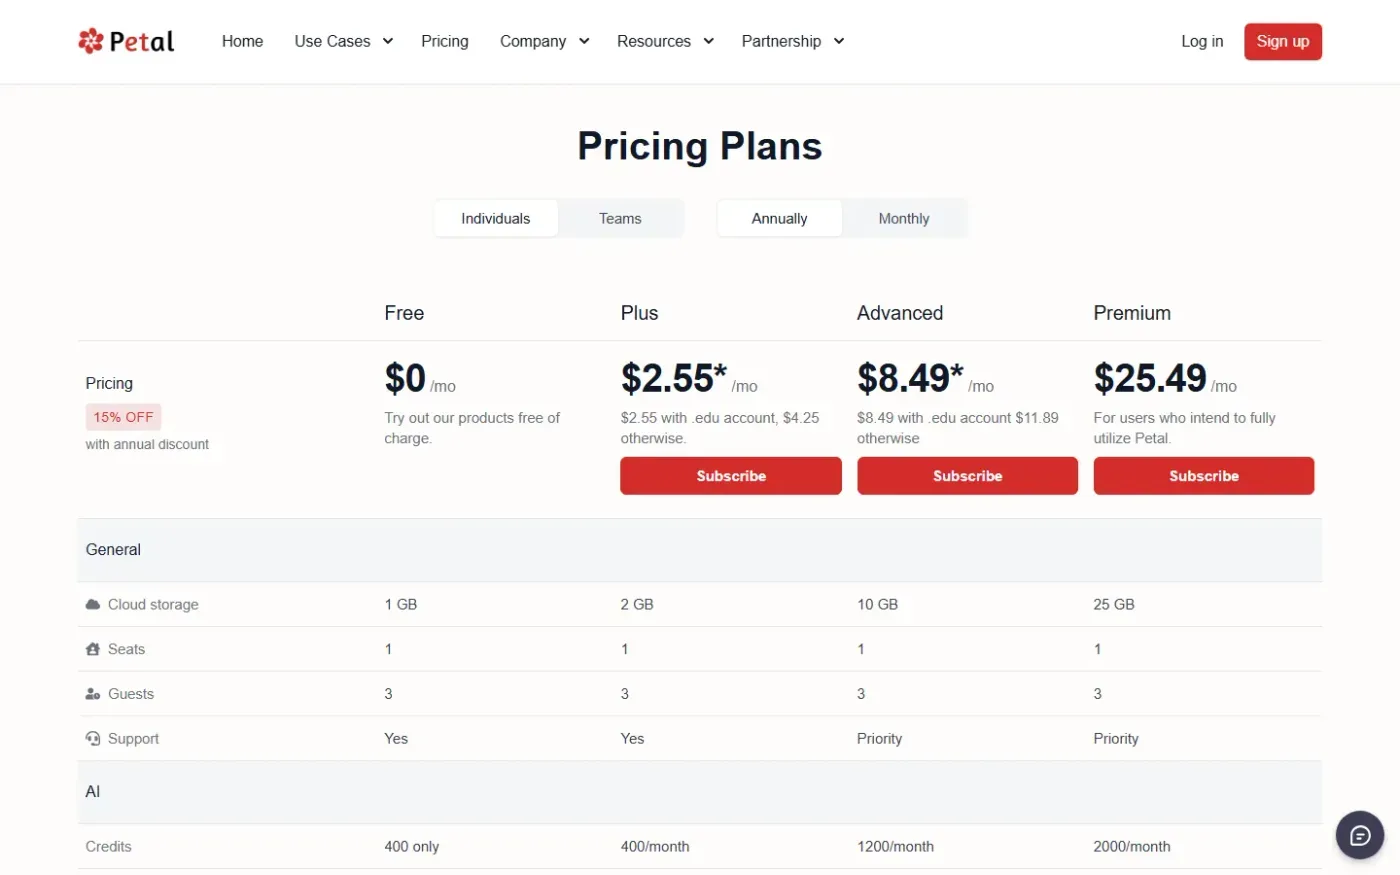The width and height of the screenshot is (1400, 875).
Task: Click the Pricing Plans heading
Action: [x=700, y=146]
